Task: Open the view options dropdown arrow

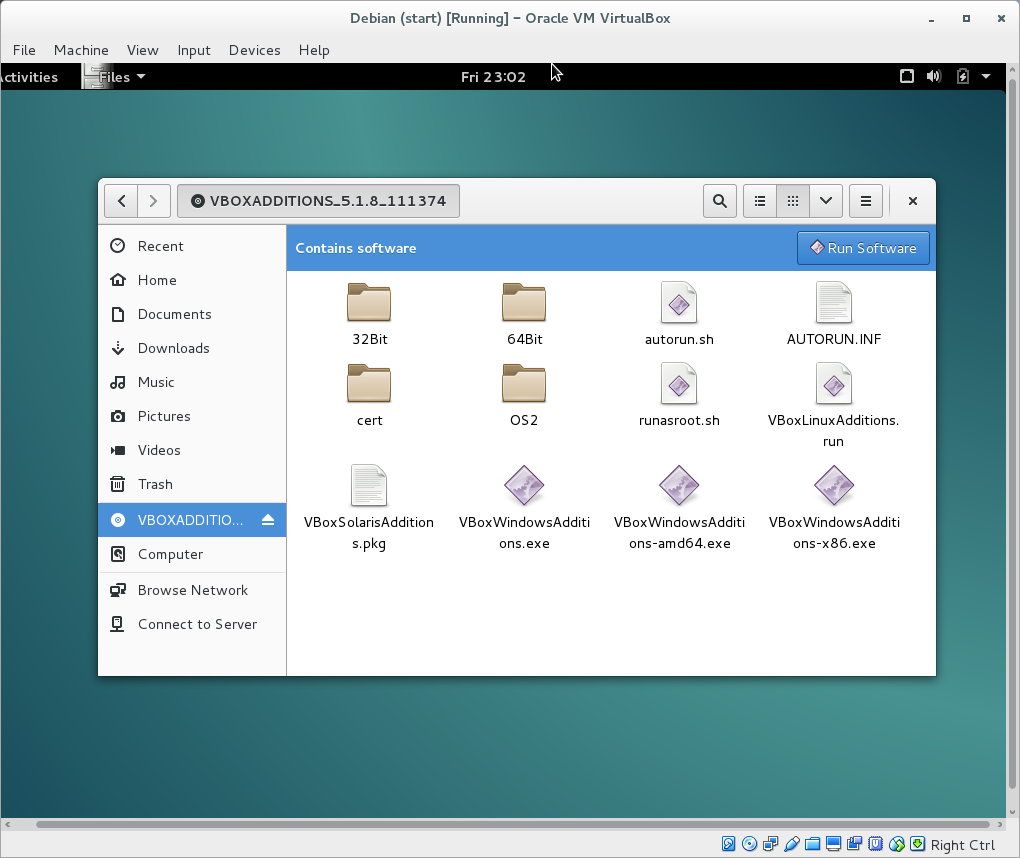Action: pos(826,201)
